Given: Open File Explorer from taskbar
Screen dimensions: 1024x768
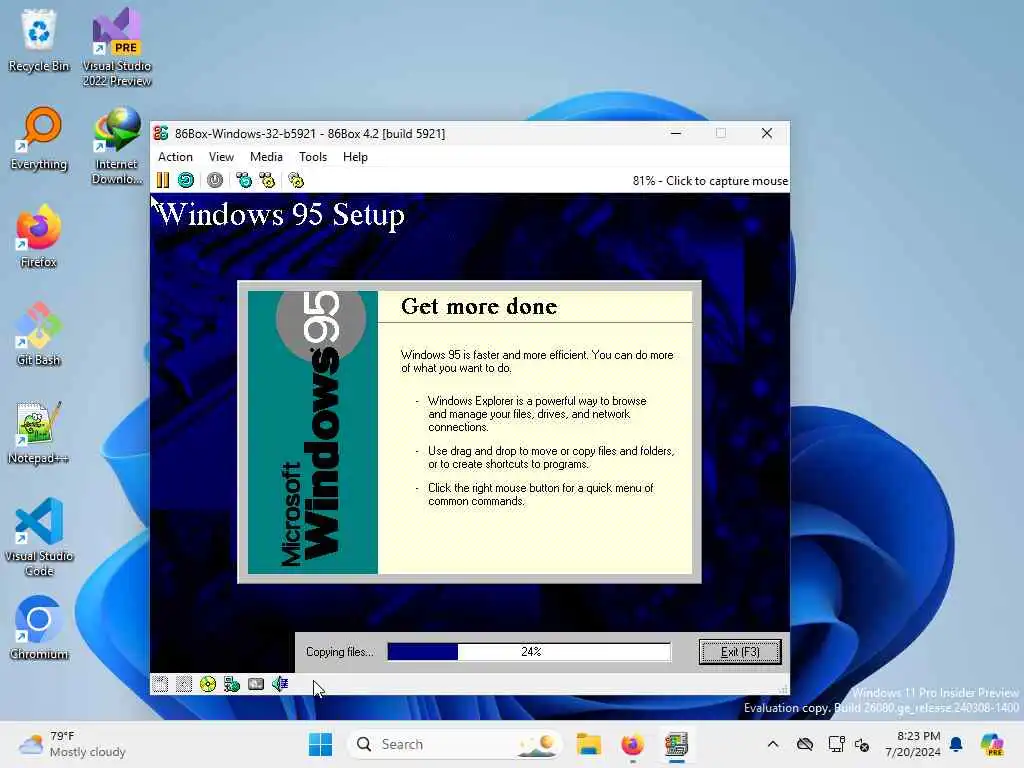Looking at the screenshot, I should [588, 744].
